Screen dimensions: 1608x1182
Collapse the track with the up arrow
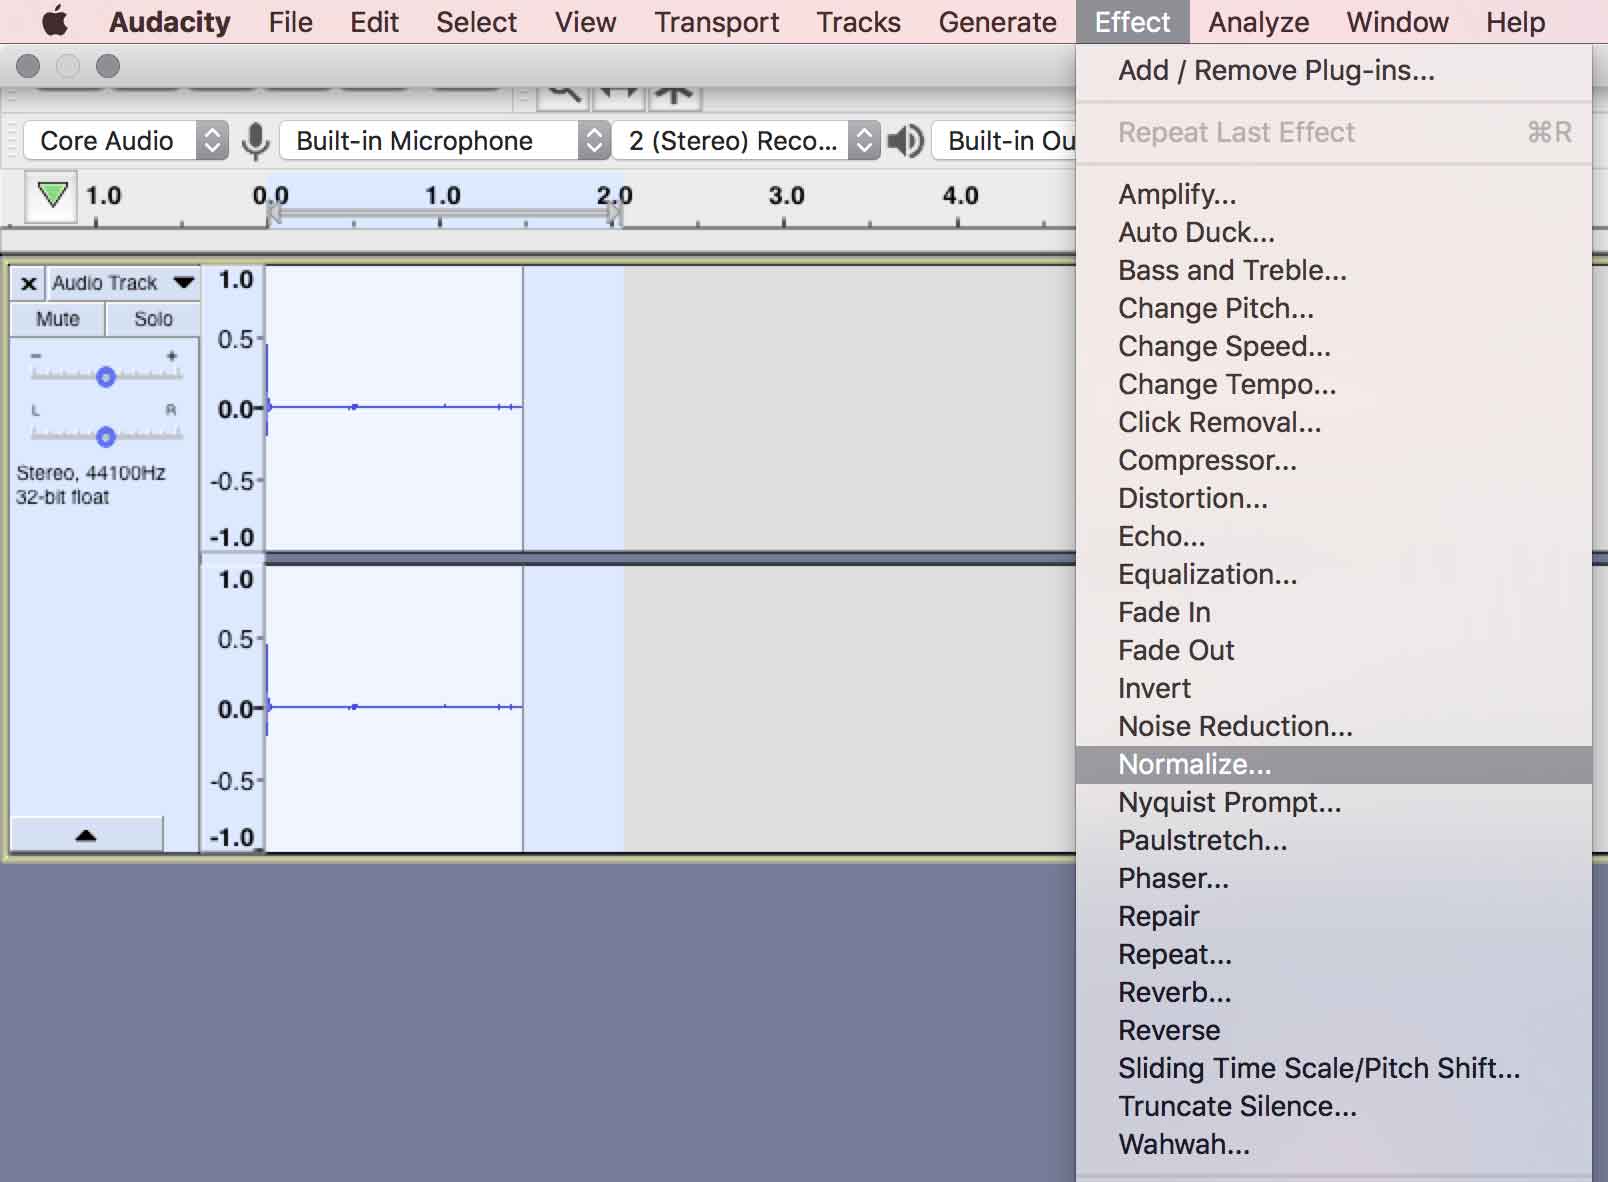86,835
